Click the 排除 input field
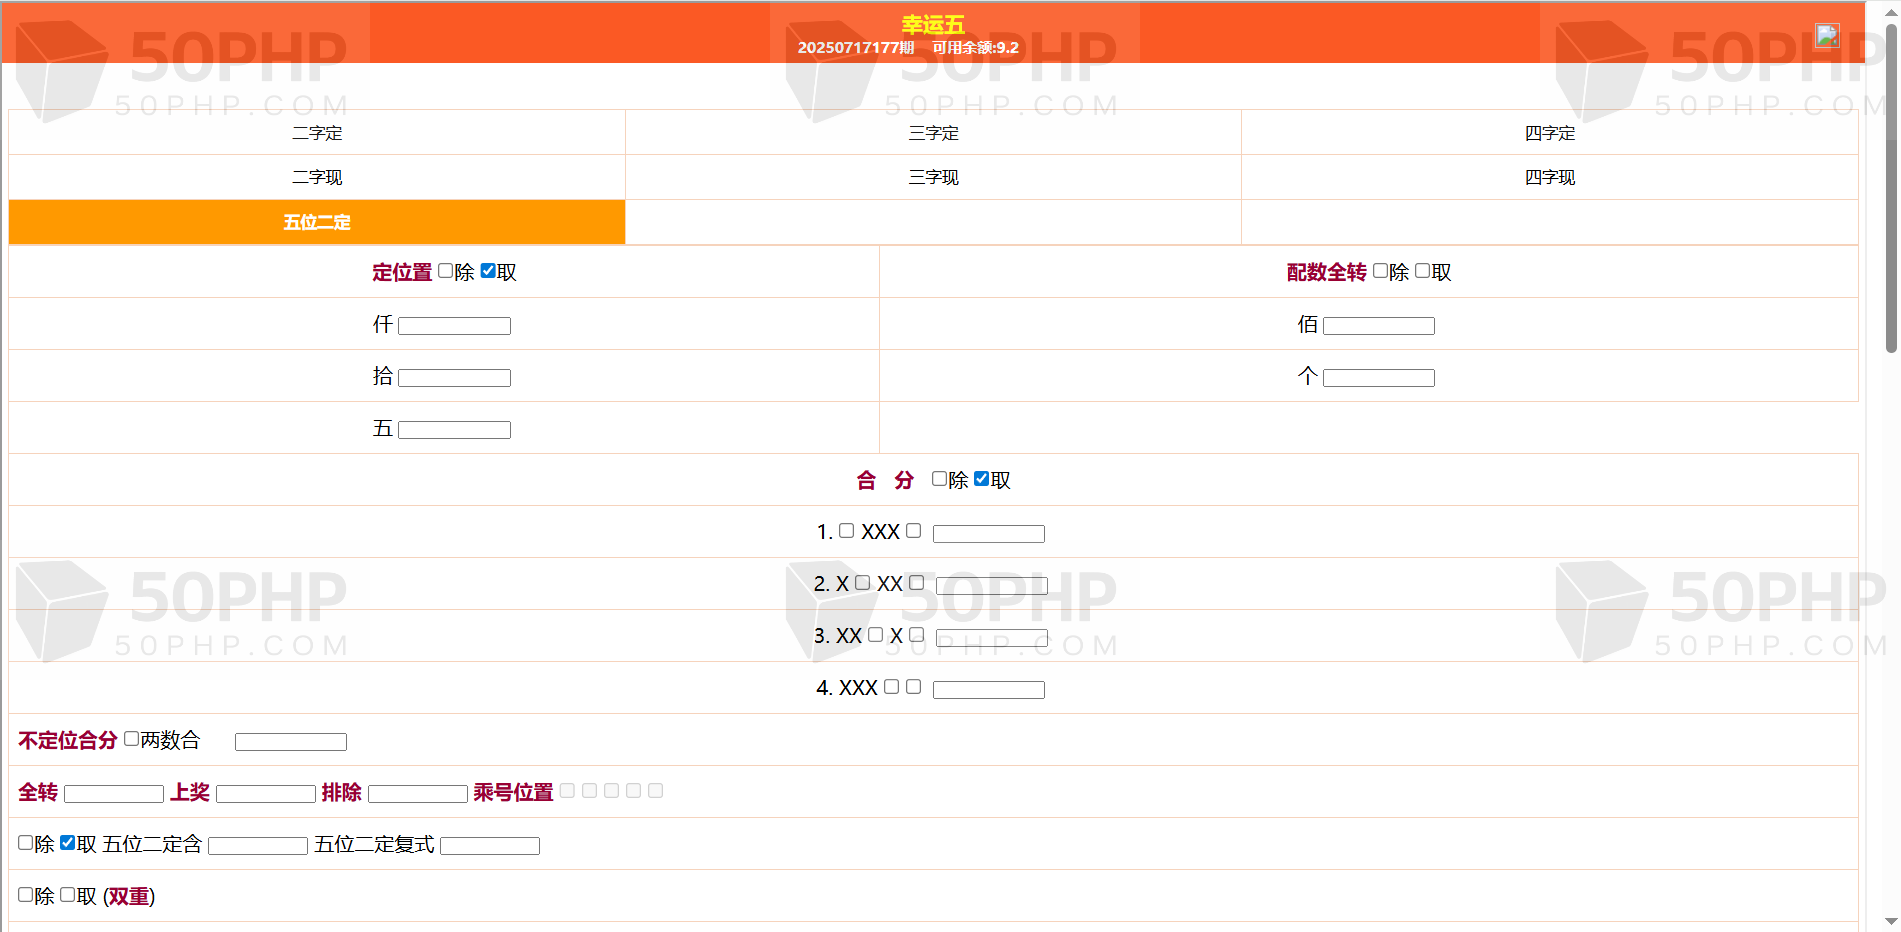 (418, 794)
